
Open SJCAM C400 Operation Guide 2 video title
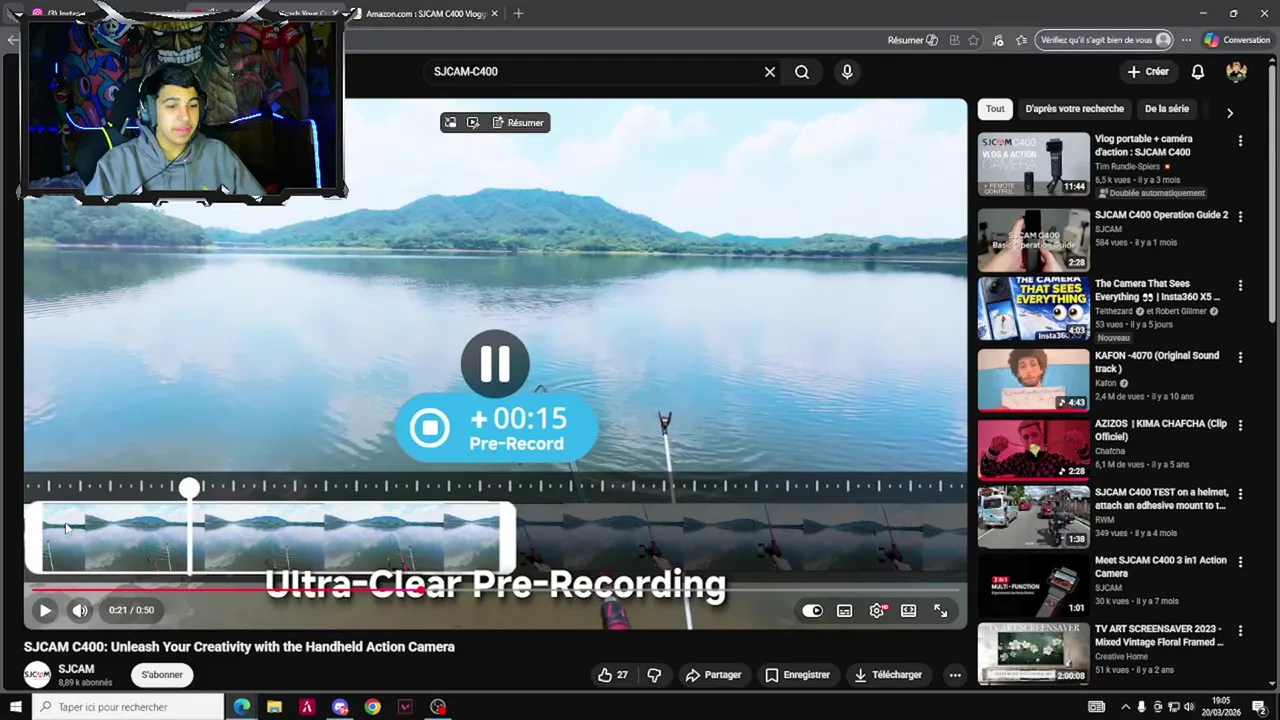[1161, 215]
